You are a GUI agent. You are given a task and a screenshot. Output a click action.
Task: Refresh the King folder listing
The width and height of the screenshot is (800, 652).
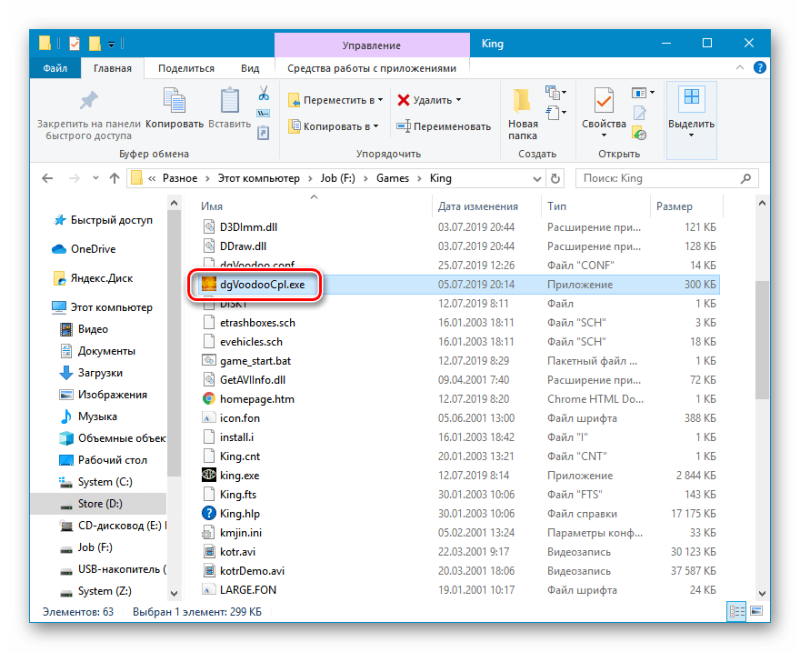(555, 179)
